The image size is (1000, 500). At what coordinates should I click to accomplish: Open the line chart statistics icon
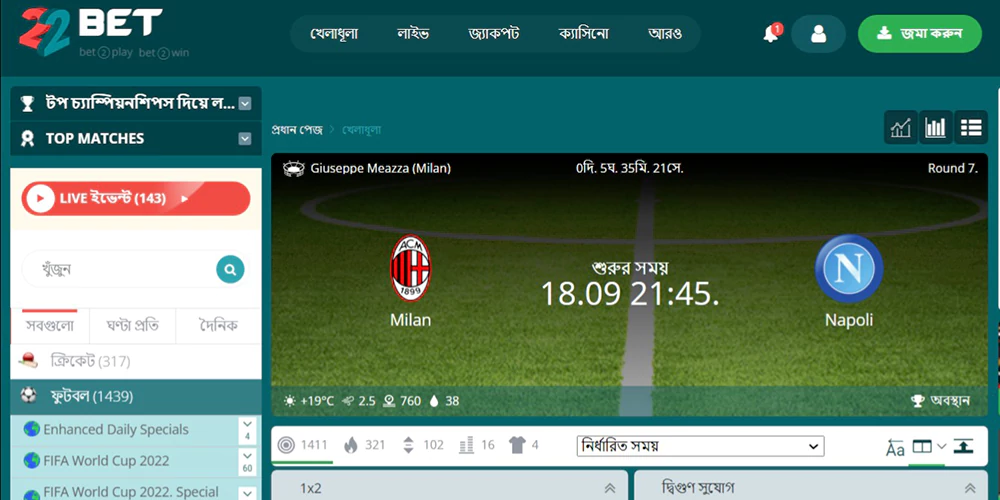(x=901, y=128)
